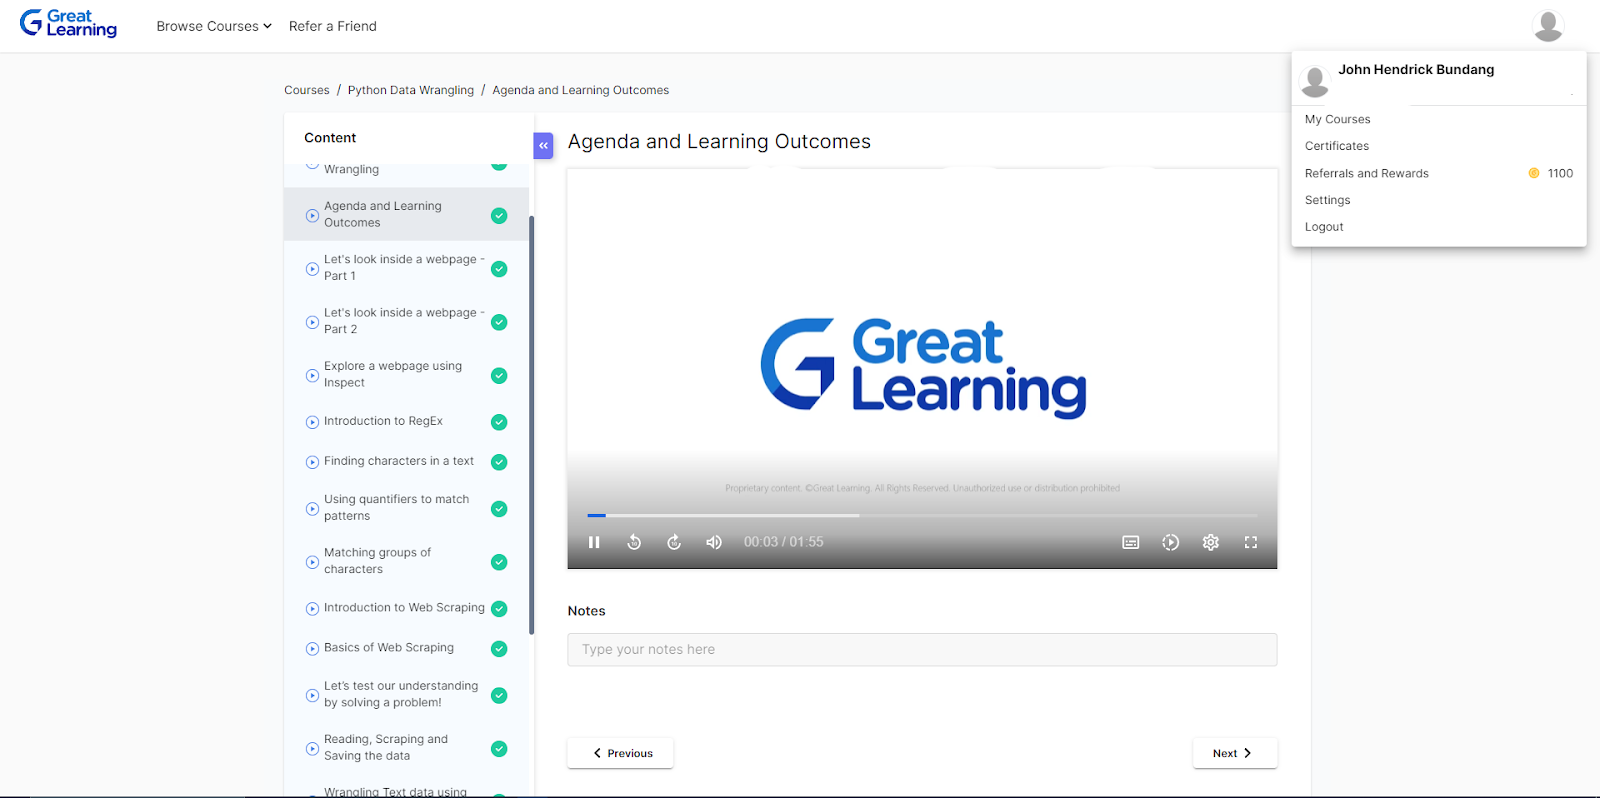
Task: Open lesson Reading, Scraping and Saving the data
Action: [386, 747]
